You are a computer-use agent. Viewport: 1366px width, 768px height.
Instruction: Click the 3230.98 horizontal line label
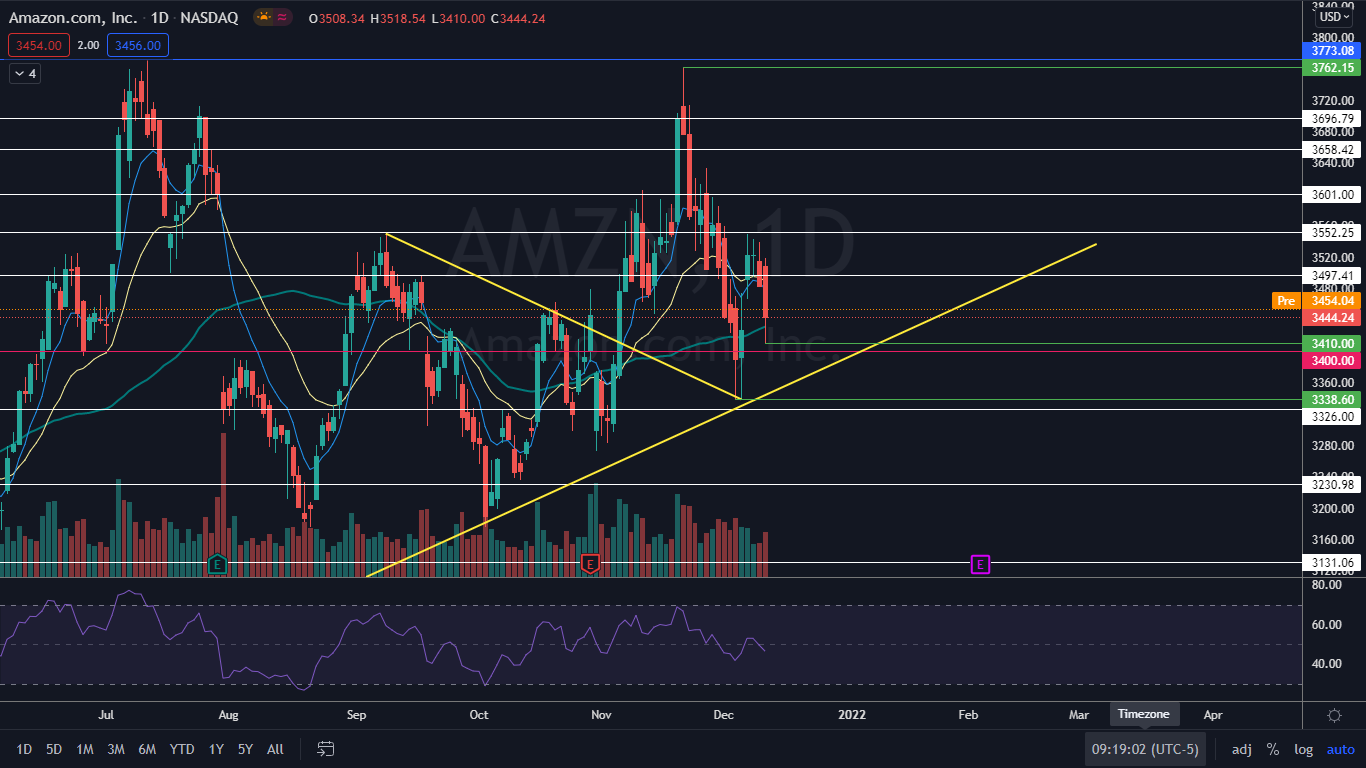click(x=1333, y=485)
